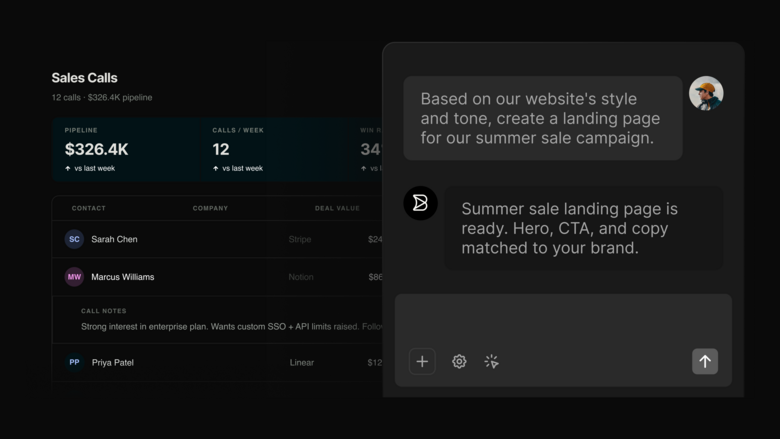Viewport: 780px width, 439px height.
Task: Click the MW avatar for Marcus Williams
Action: [74, 277]
